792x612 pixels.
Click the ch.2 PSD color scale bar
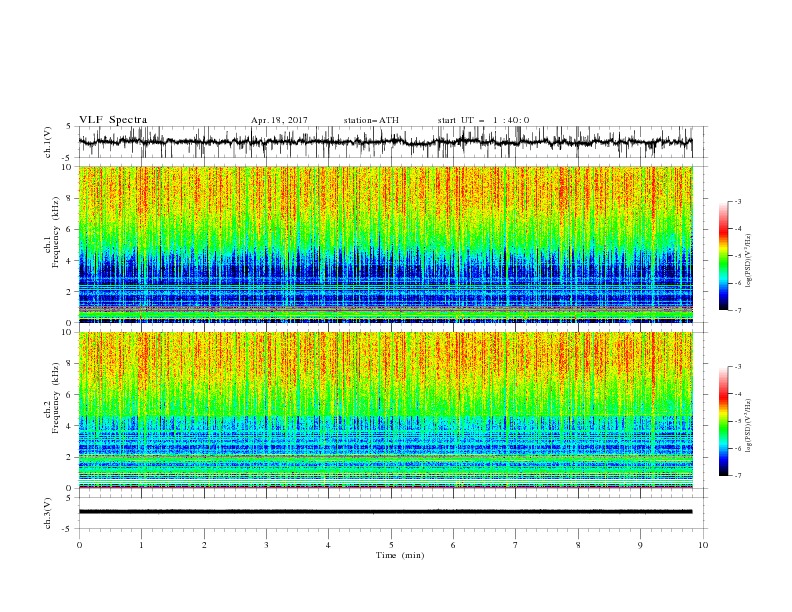(x=724, y=421)
